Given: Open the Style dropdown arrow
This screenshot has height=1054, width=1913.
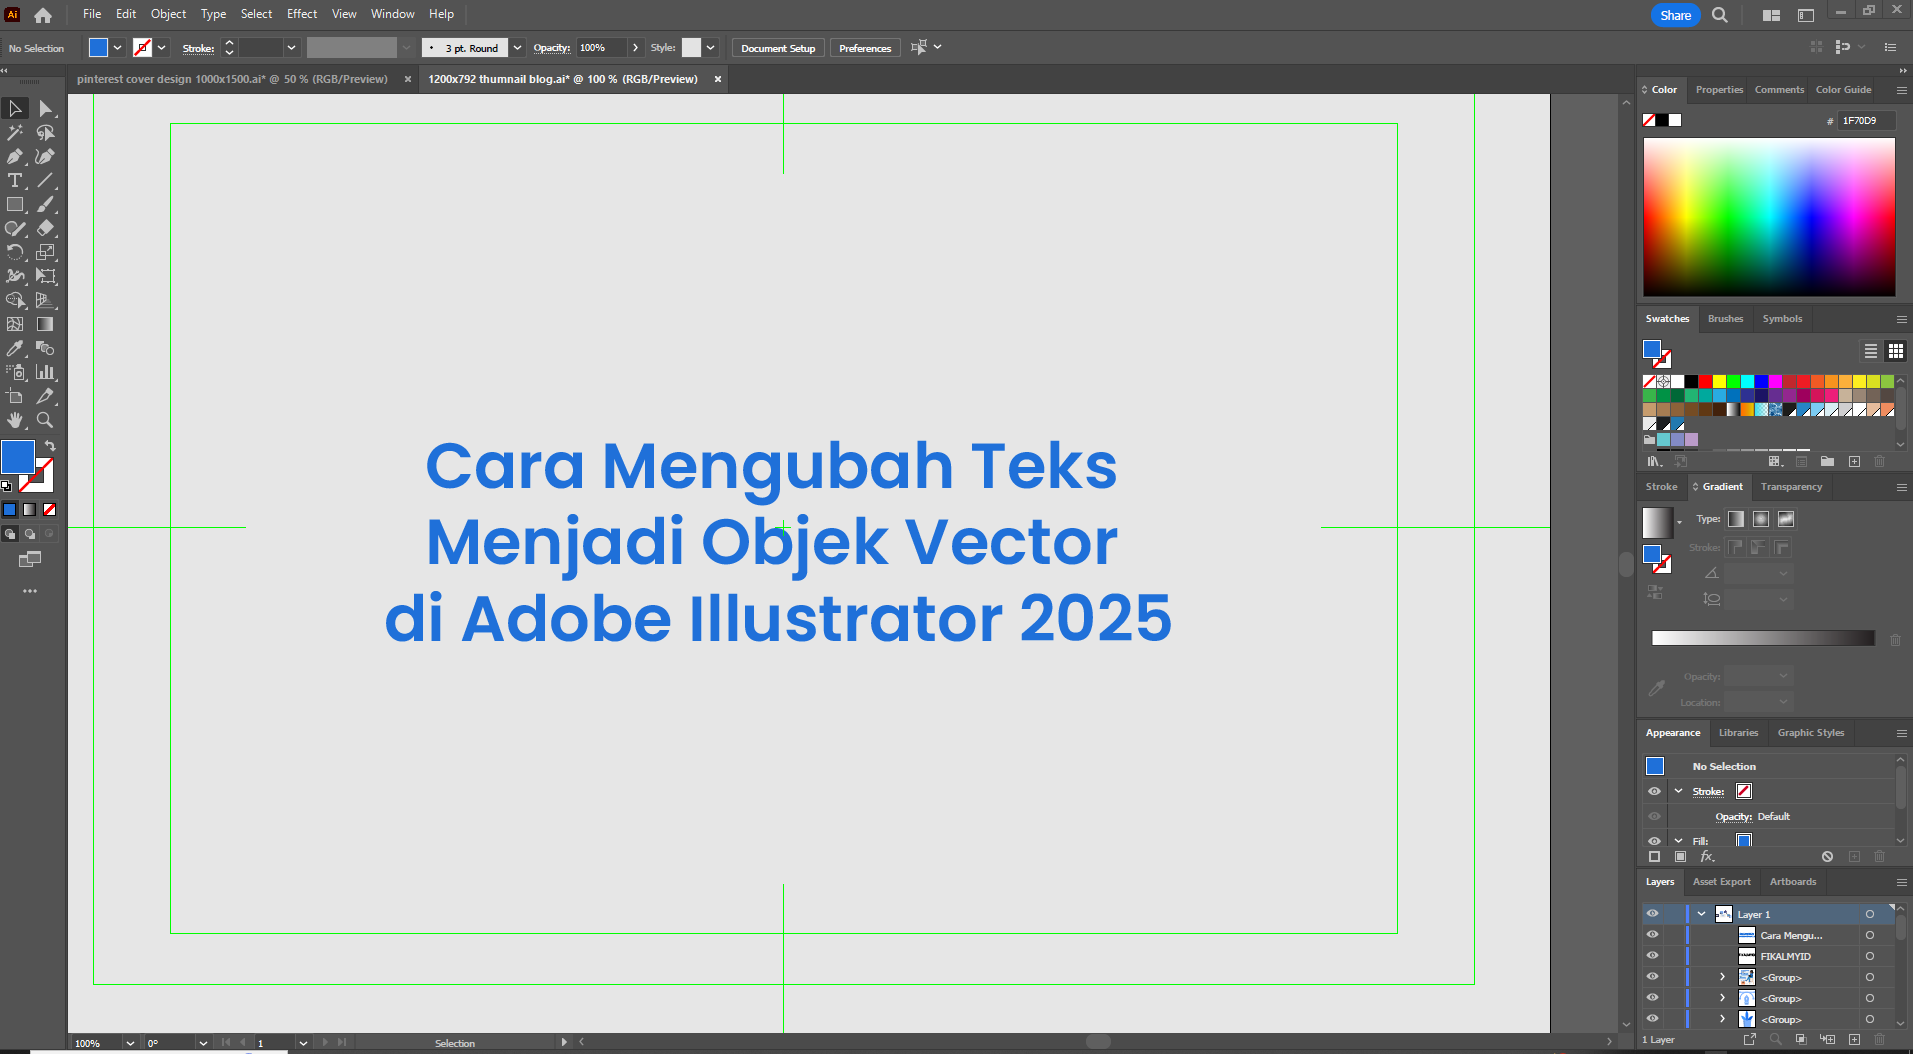Looking at the screenshot, I should 710,48.
